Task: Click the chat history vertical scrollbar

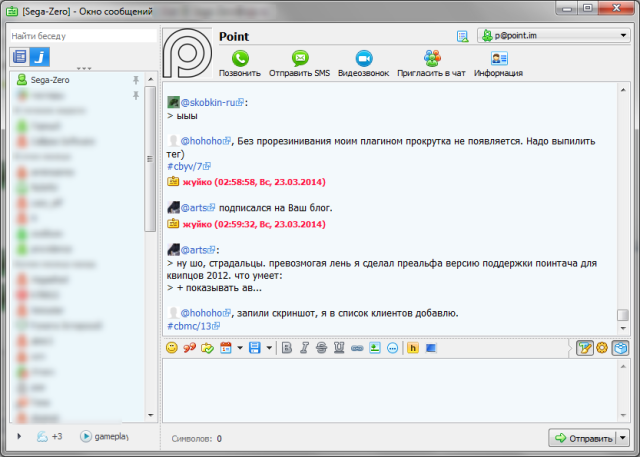Action: 622,200
